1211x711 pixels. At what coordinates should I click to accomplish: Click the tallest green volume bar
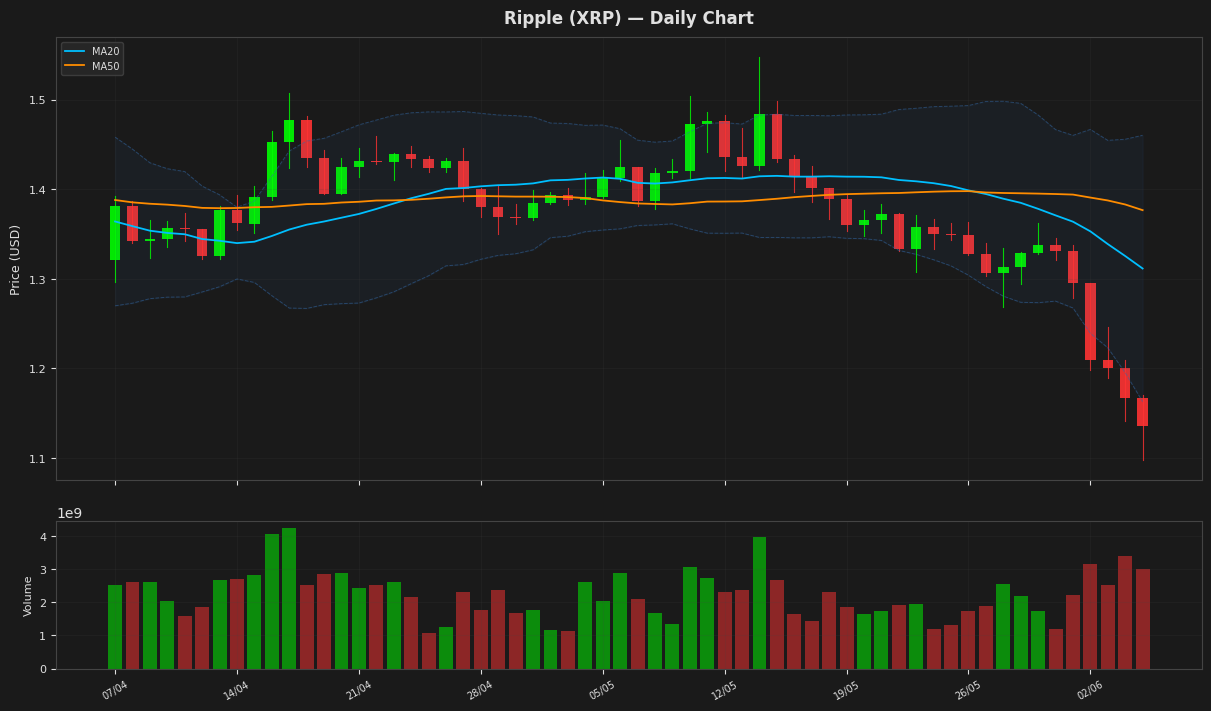pos(289,598)
